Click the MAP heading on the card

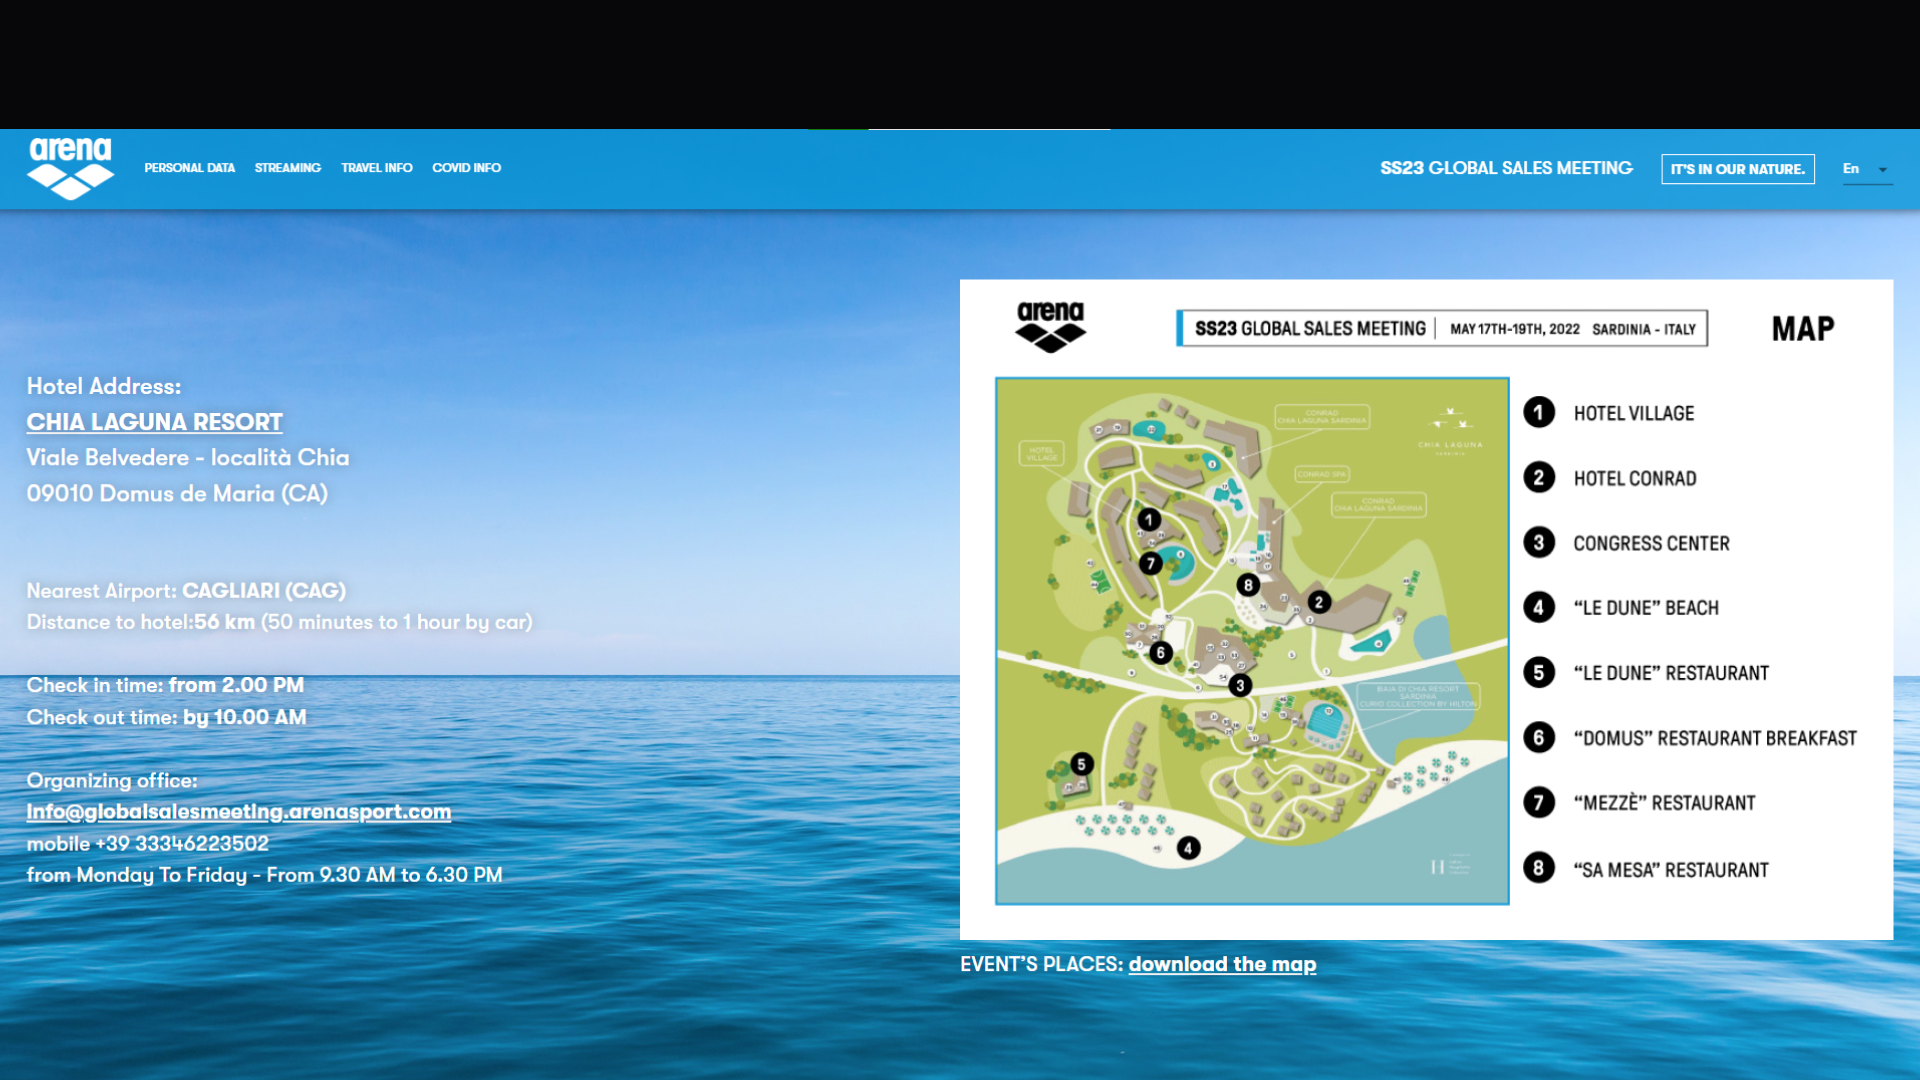pyautogui.click(x=1803, y=329)
